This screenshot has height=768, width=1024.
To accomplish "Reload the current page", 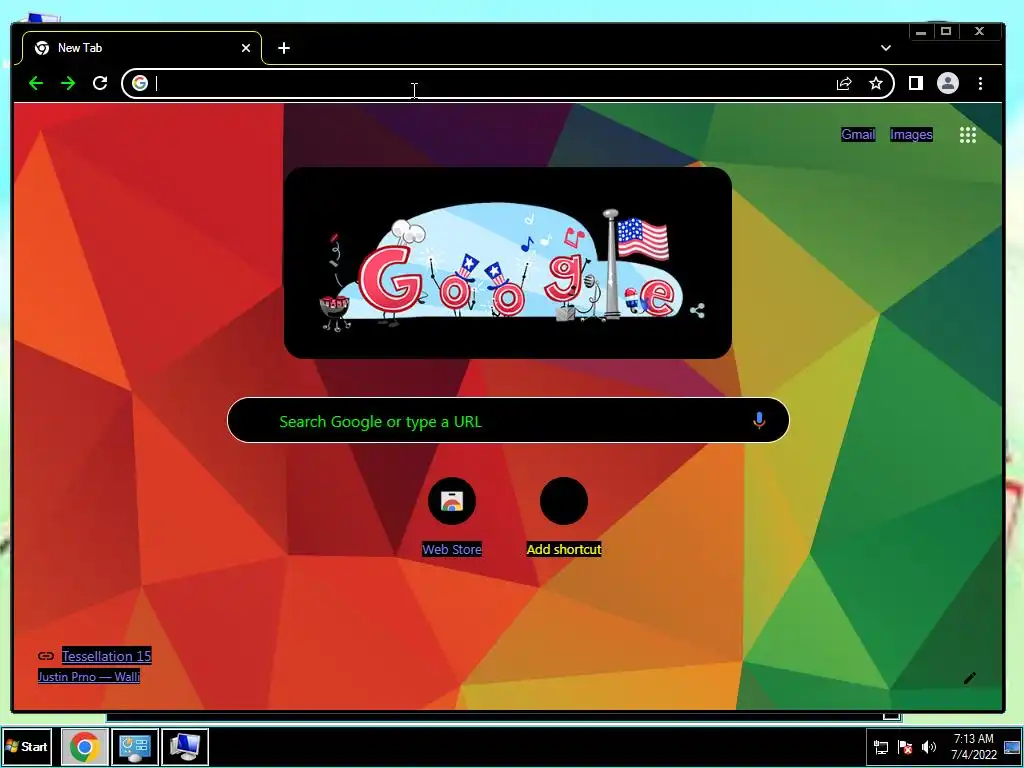I will pyautogui.click(x=100, y=83).
